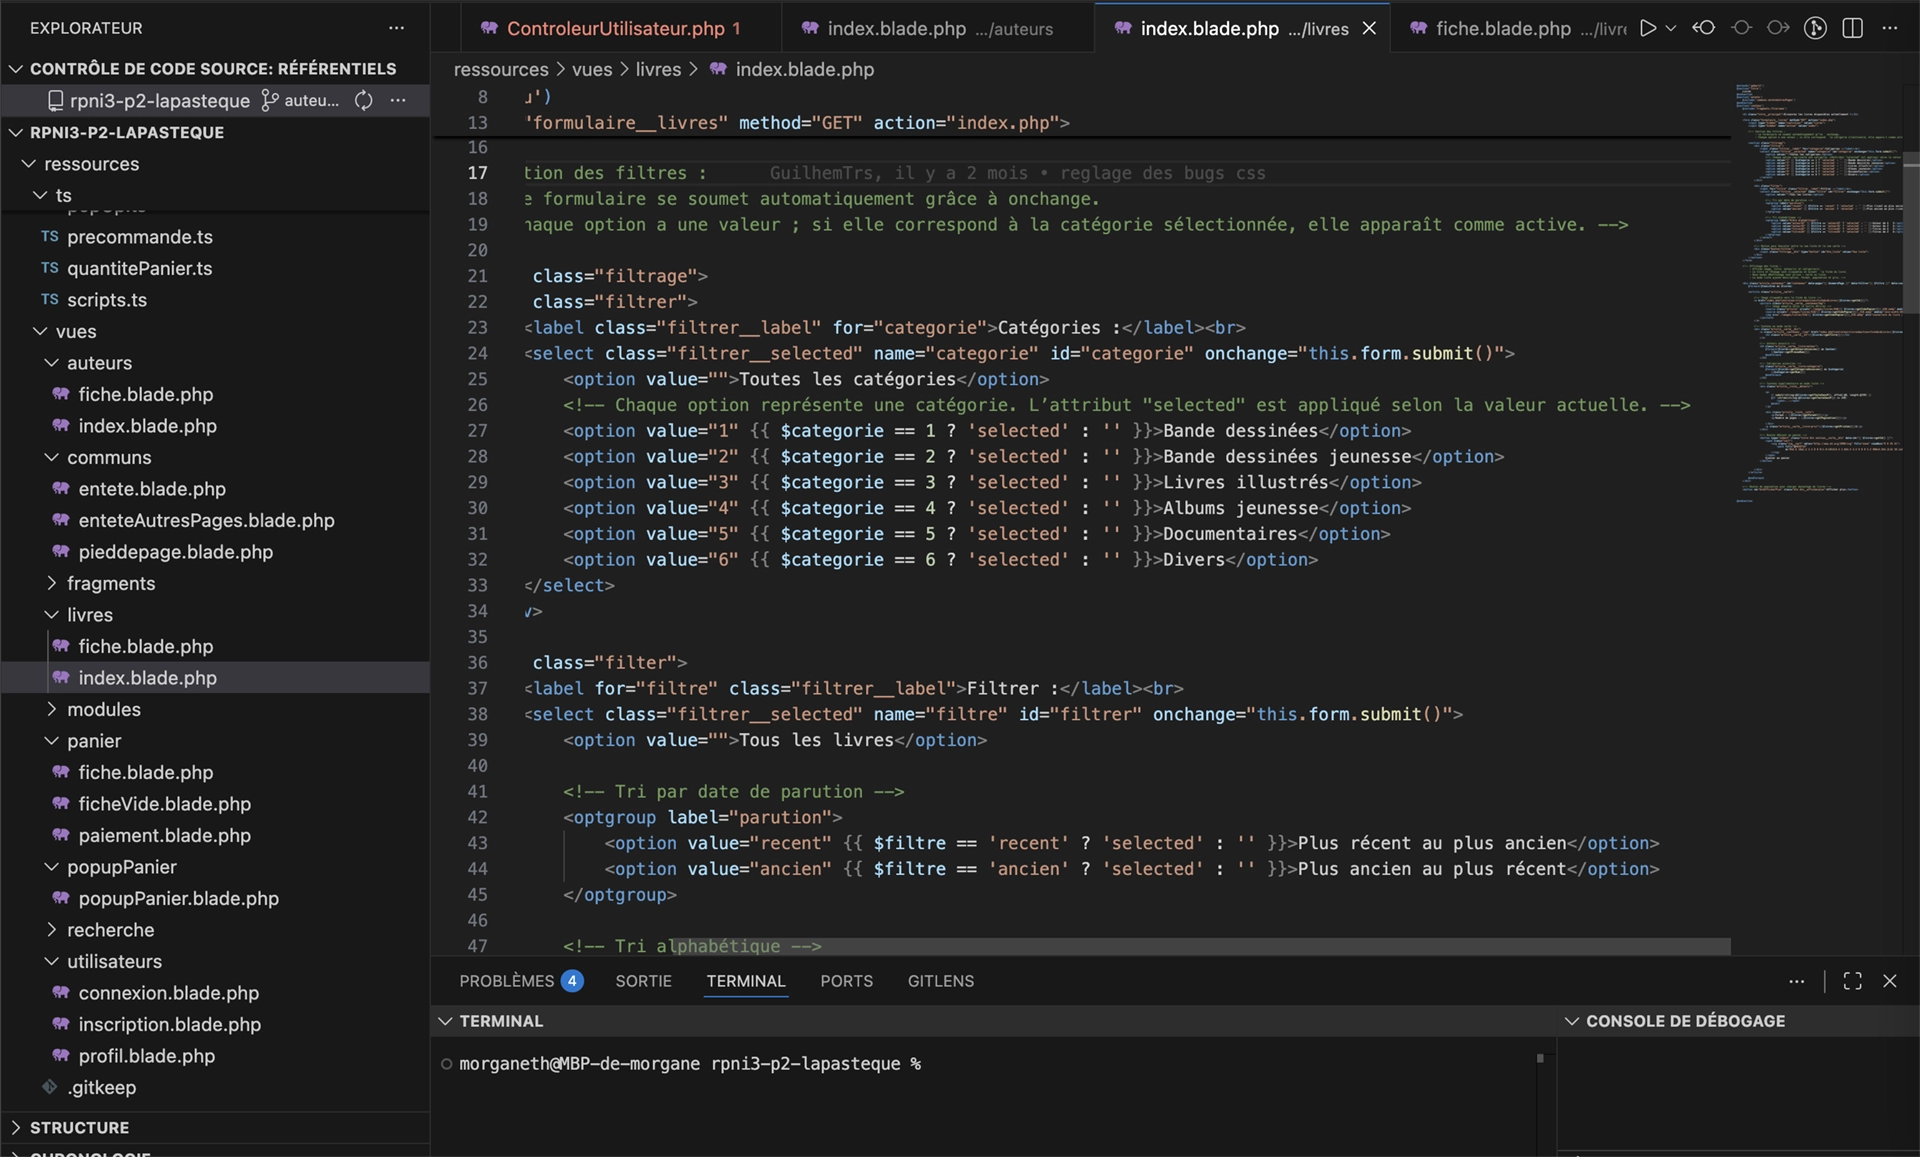Open connexion.blade.php file
This screenshot has width=1920, height=1157.
point(168,993)
